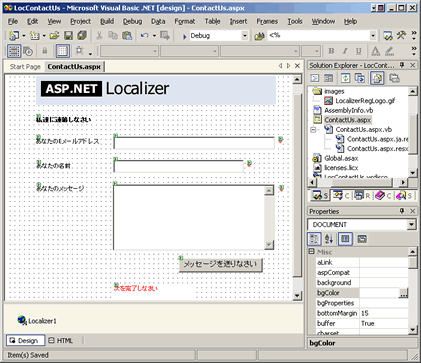The width and height of the screenshot is (421, 363).
Task: Click the bgColor ellipsis color picker button
Action: tap(403, 293)
